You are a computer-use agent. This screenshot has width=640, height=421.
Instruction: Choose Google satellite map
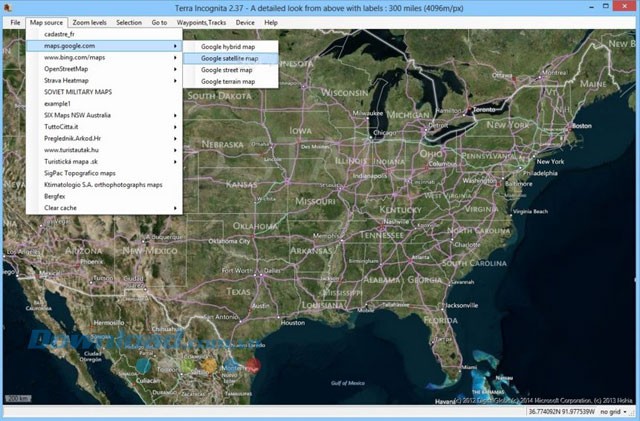pyautogui.click(x=229, y=58)
